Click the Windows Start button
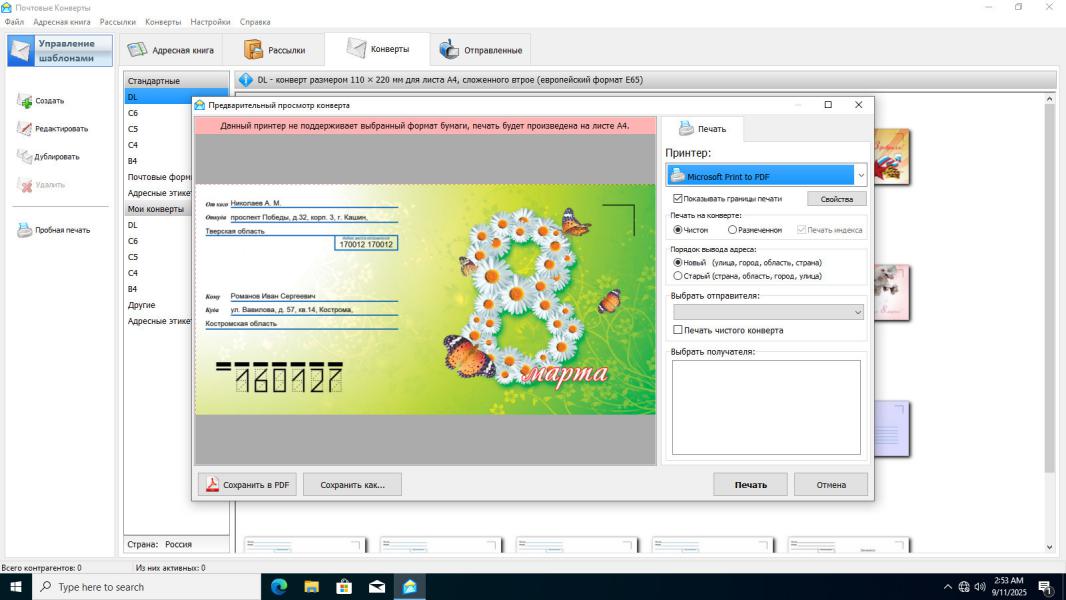 click(16, 586)
